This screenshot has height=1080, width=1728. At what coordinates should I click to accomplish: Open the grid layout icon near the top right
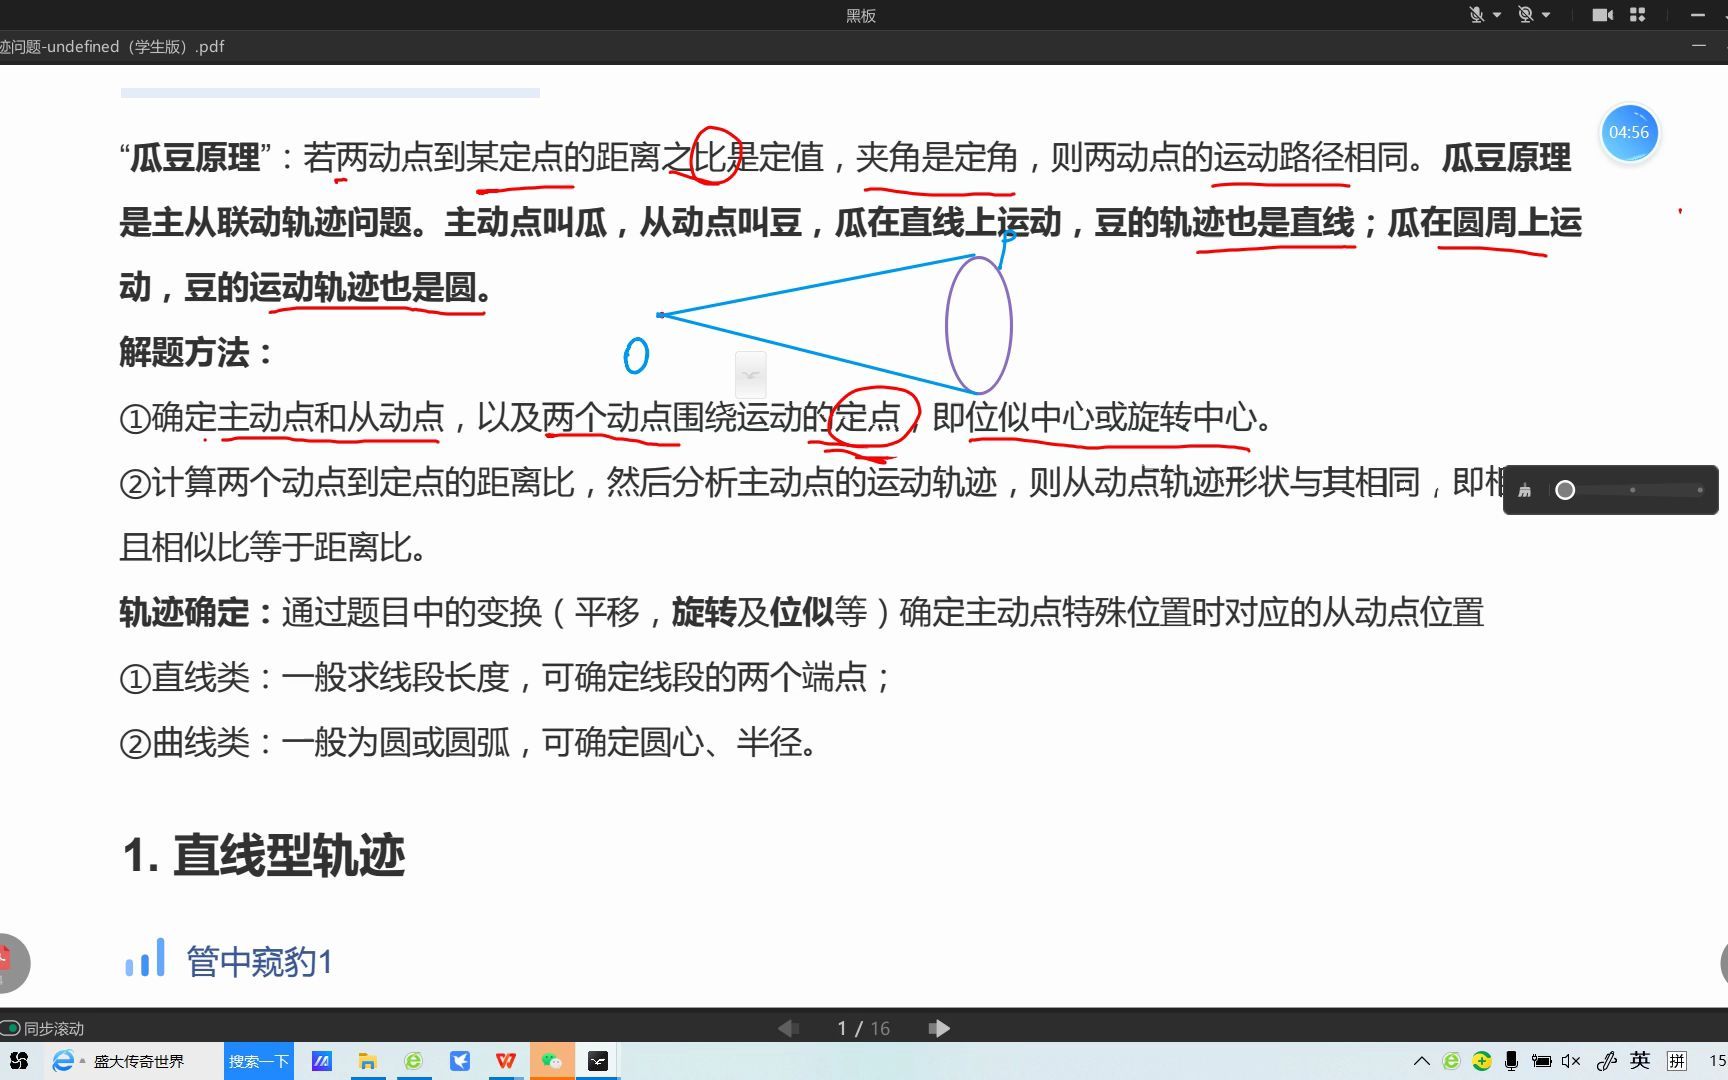pyautogui.click(x=1637, y=14)
